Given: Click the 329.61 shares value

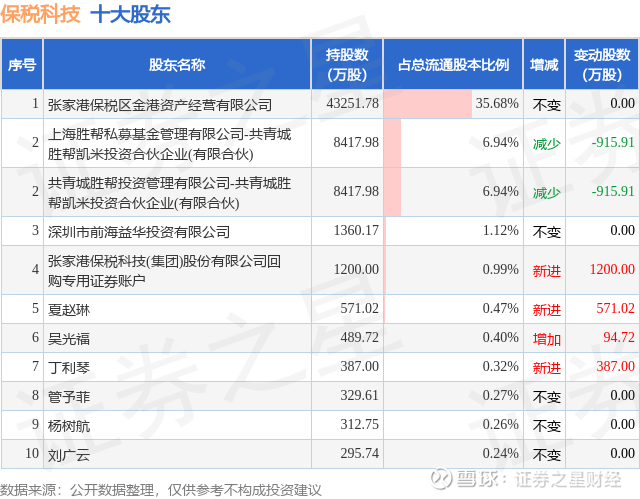Looking at the screenshot, I should [x=360, y=395].
